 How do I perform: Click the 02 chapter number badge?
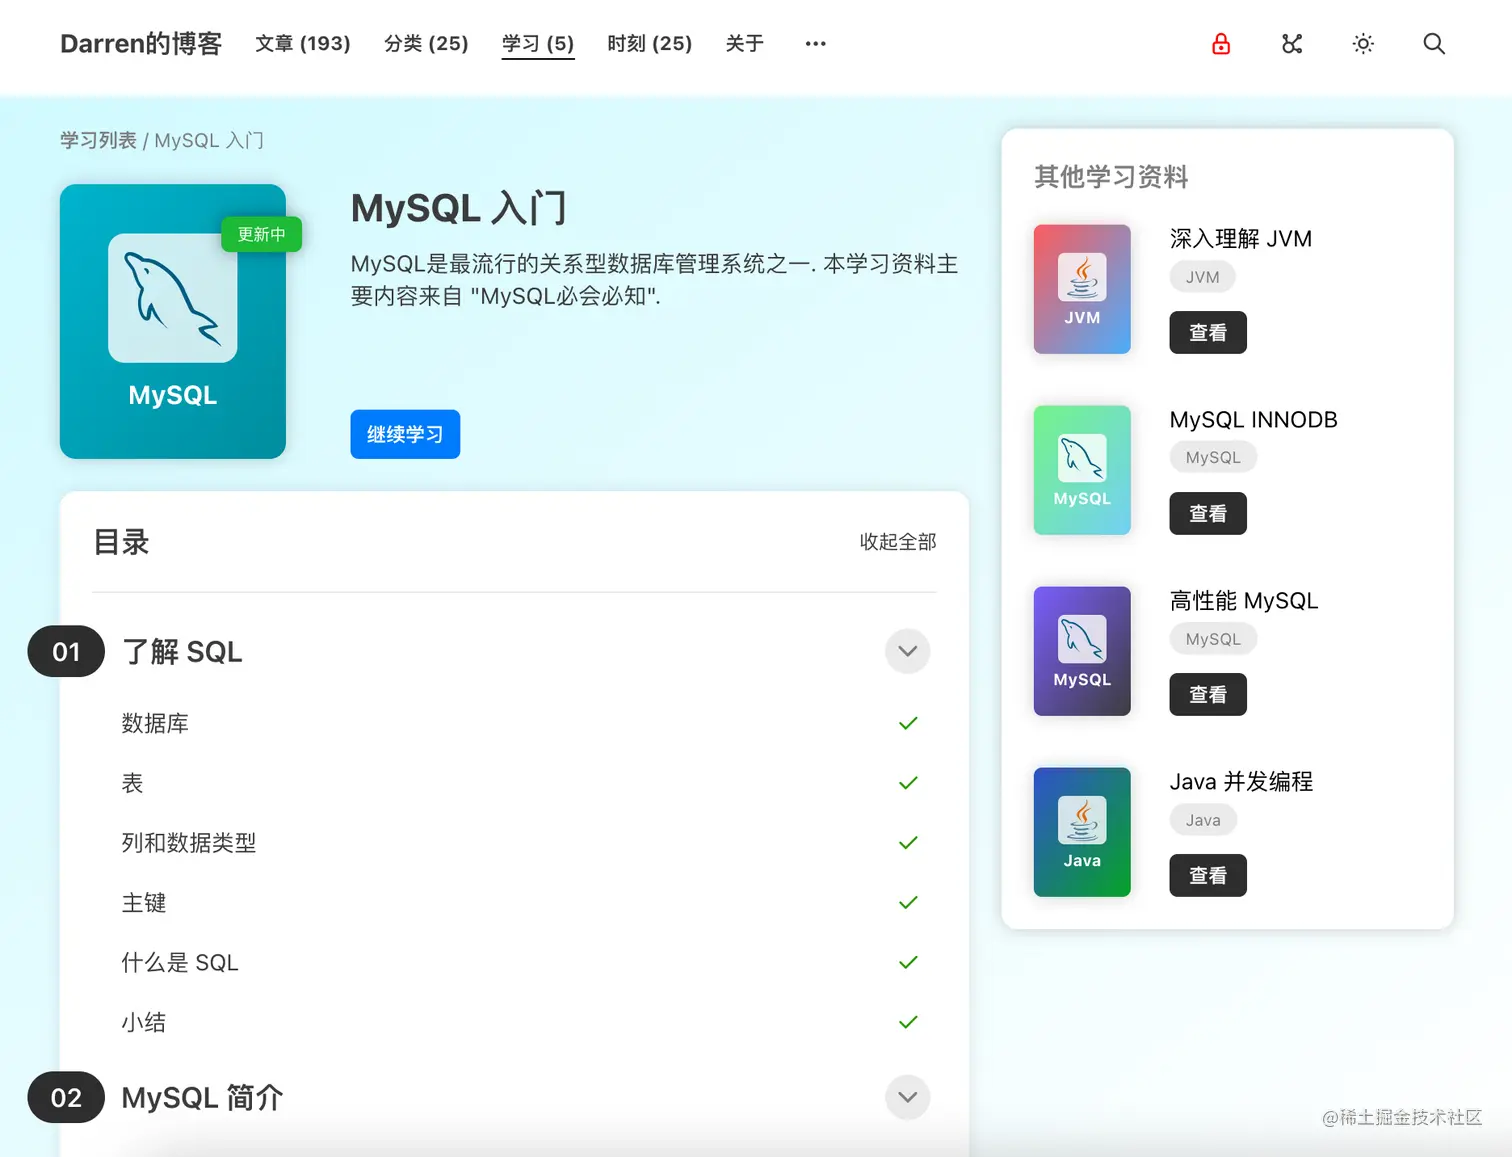click(66, 1098)
